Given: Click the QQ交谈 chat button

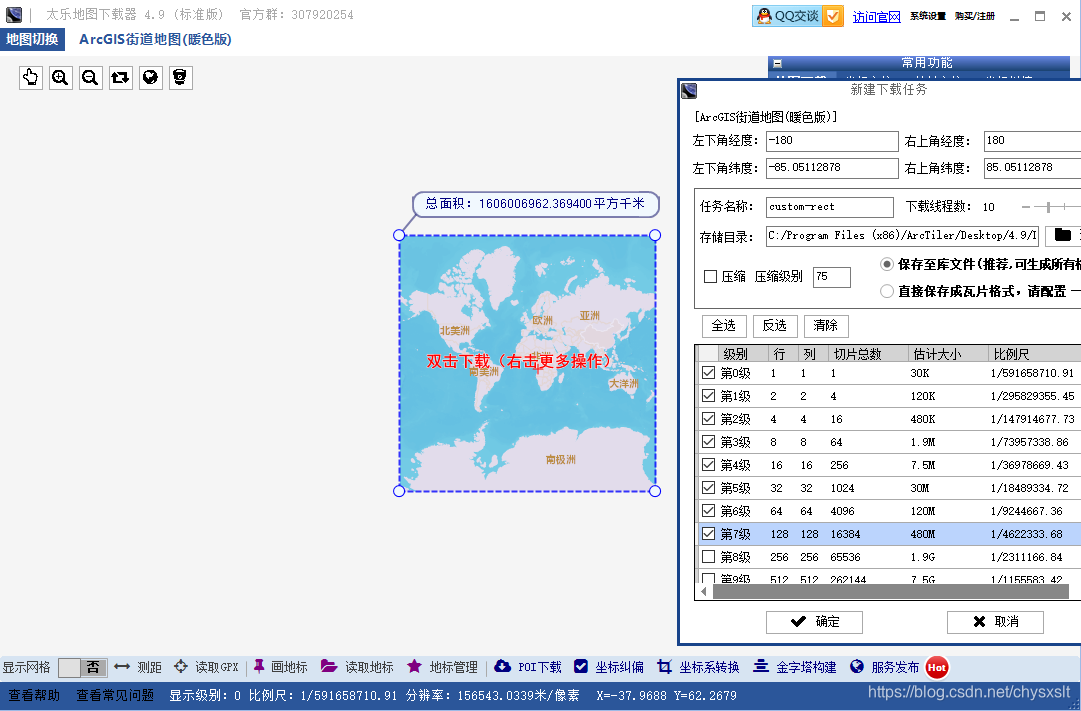Looking at the screenshot, I should pyautogui.click(x=787, y=16).
